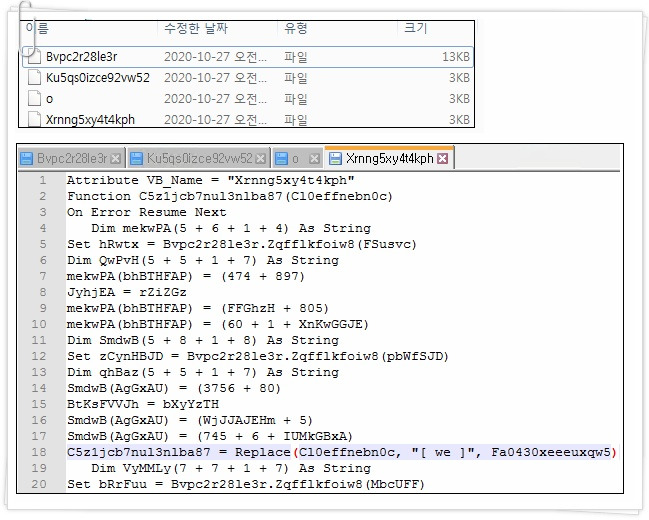The height and width of the screenshot is (520, 649).
Task: Switch to the Bvpc2r28le3r tab
Action: coord(71,158)
